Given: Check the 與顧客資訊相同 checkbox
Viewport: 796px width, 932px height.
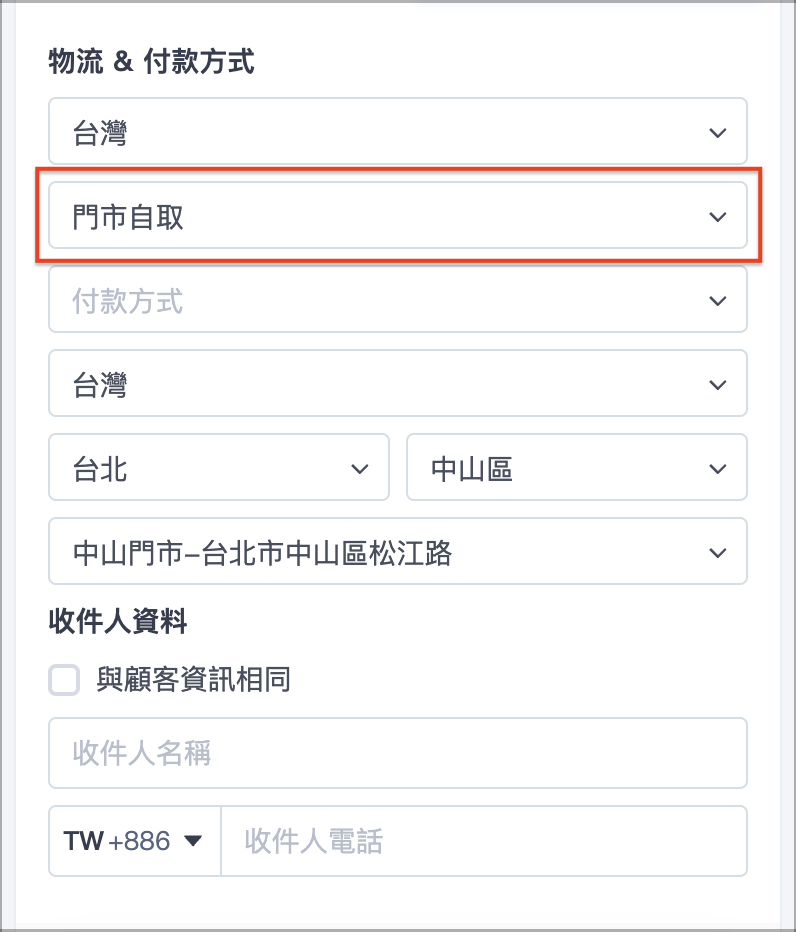Looking at the screenshot, I should 63,680.
